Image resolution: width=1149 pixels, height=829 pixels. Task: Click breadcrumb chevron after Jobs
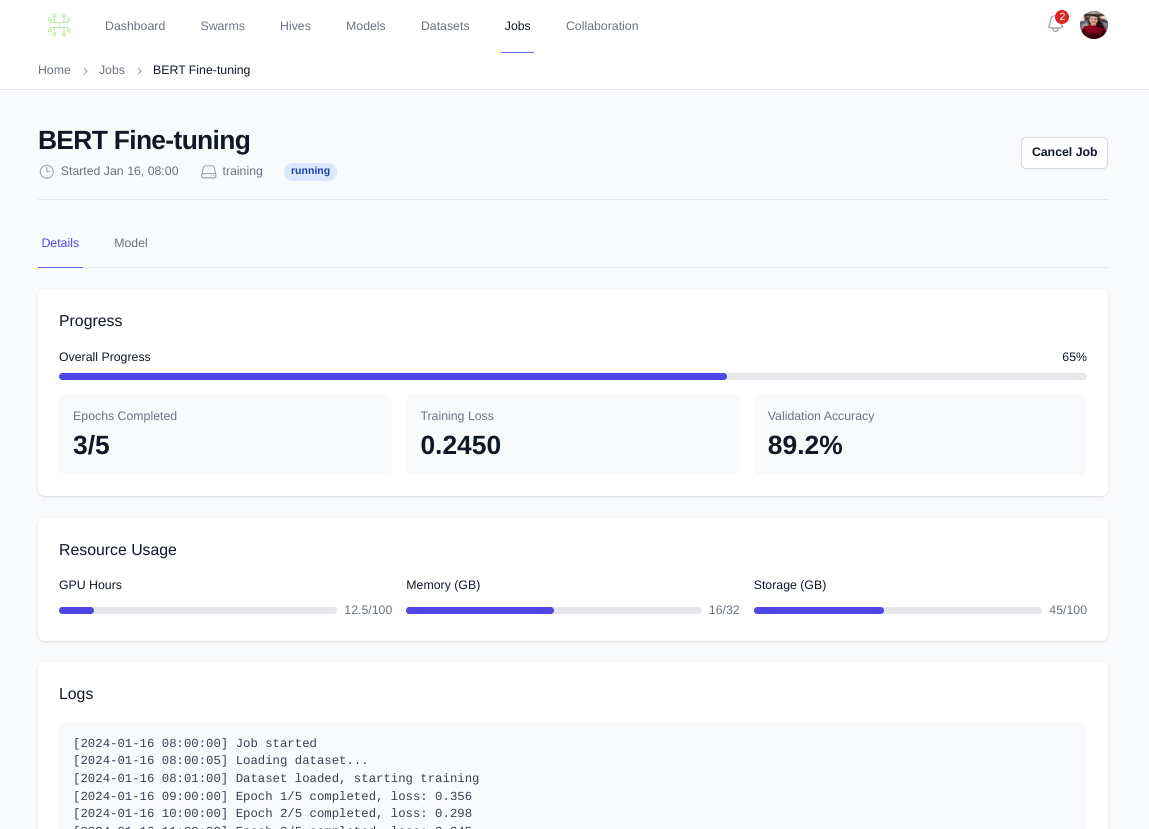(139, 71)
